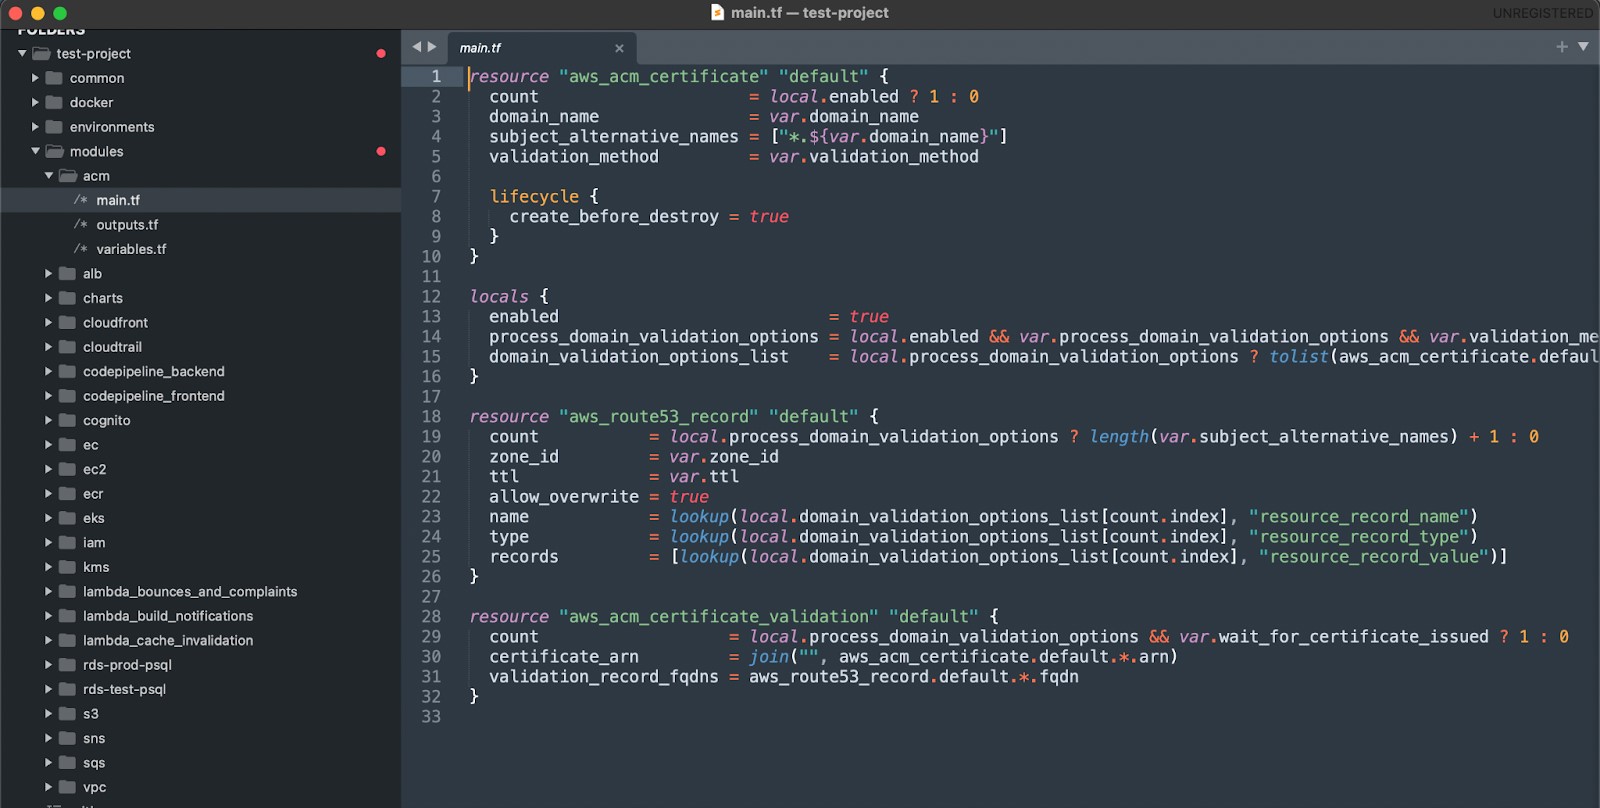Place cursor on "lifecycle" keyword
Screen dimensions: 1600x808
coord(534,196)
